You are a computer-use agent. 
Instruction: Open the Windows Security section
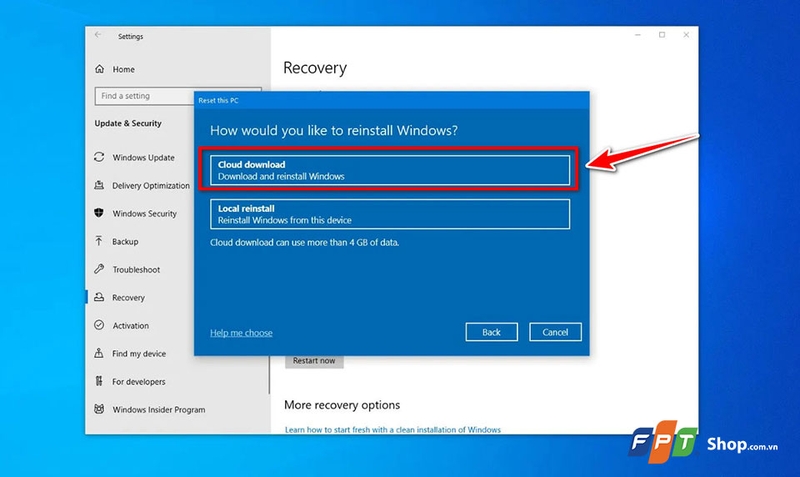(x=144, y=214)
